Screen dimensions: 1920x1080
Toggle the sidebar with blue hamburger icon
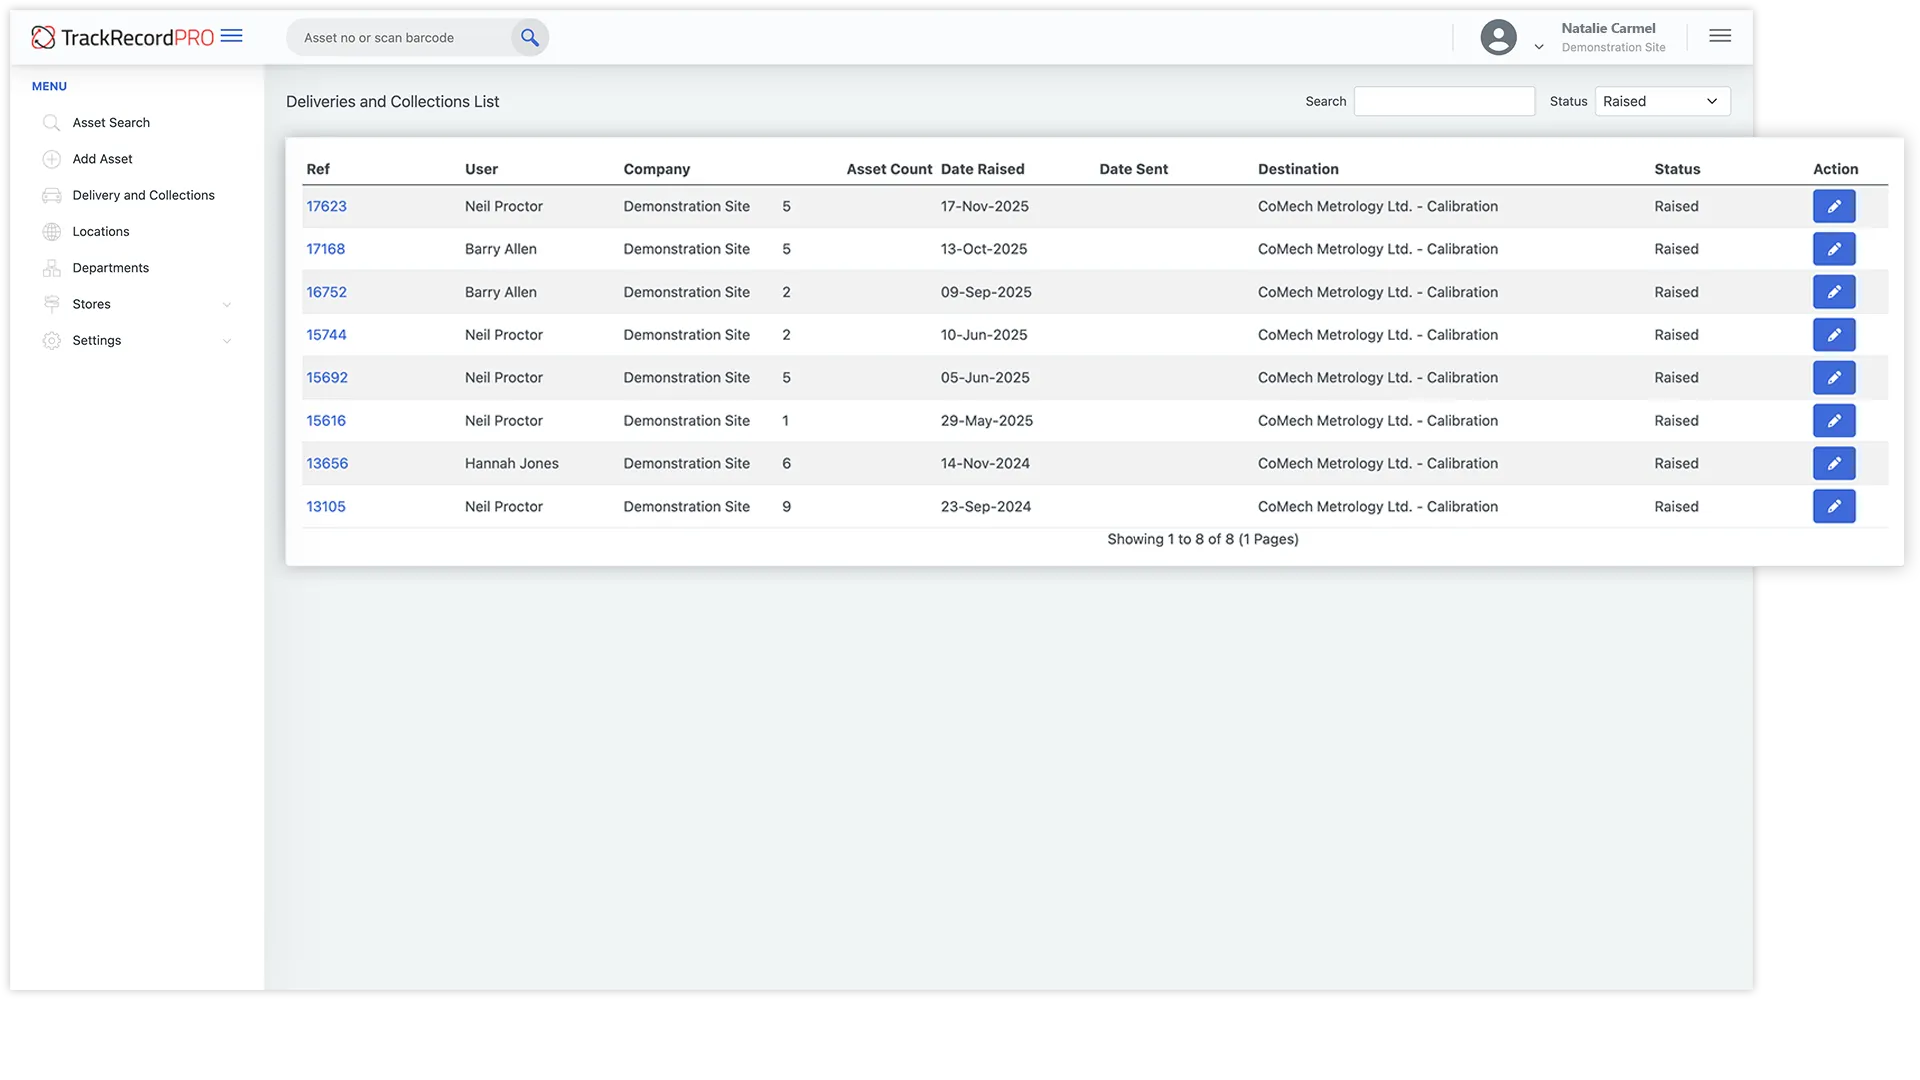(x=231, y=36)
